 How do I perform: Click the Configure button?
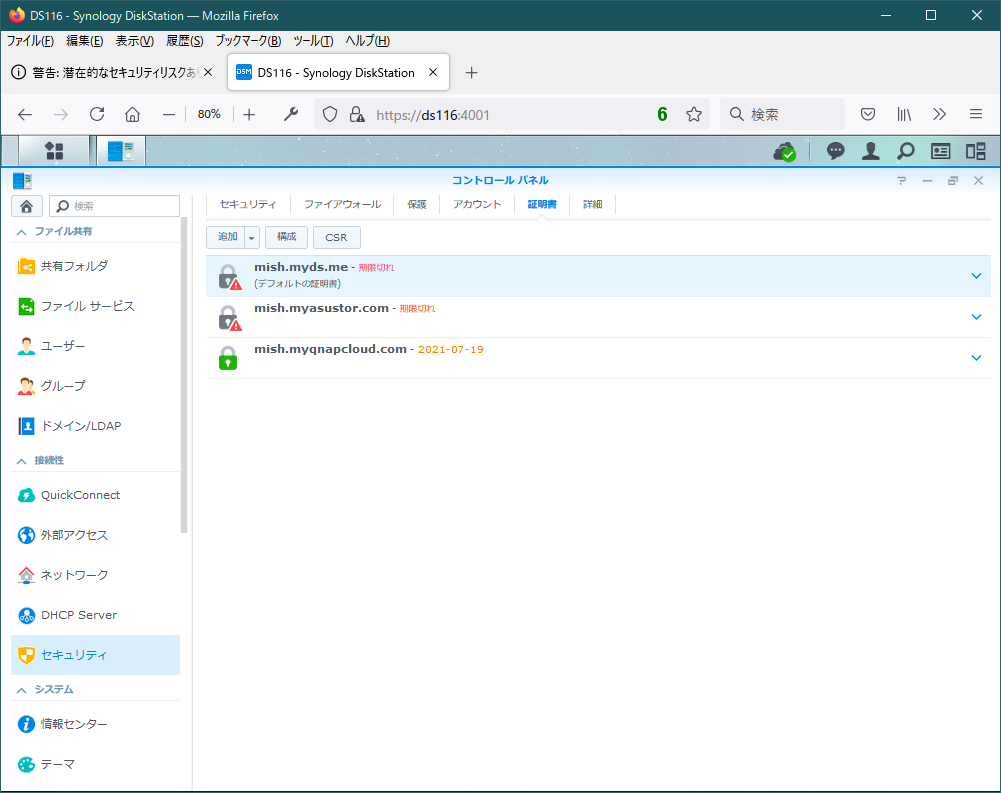coord(287,238)
